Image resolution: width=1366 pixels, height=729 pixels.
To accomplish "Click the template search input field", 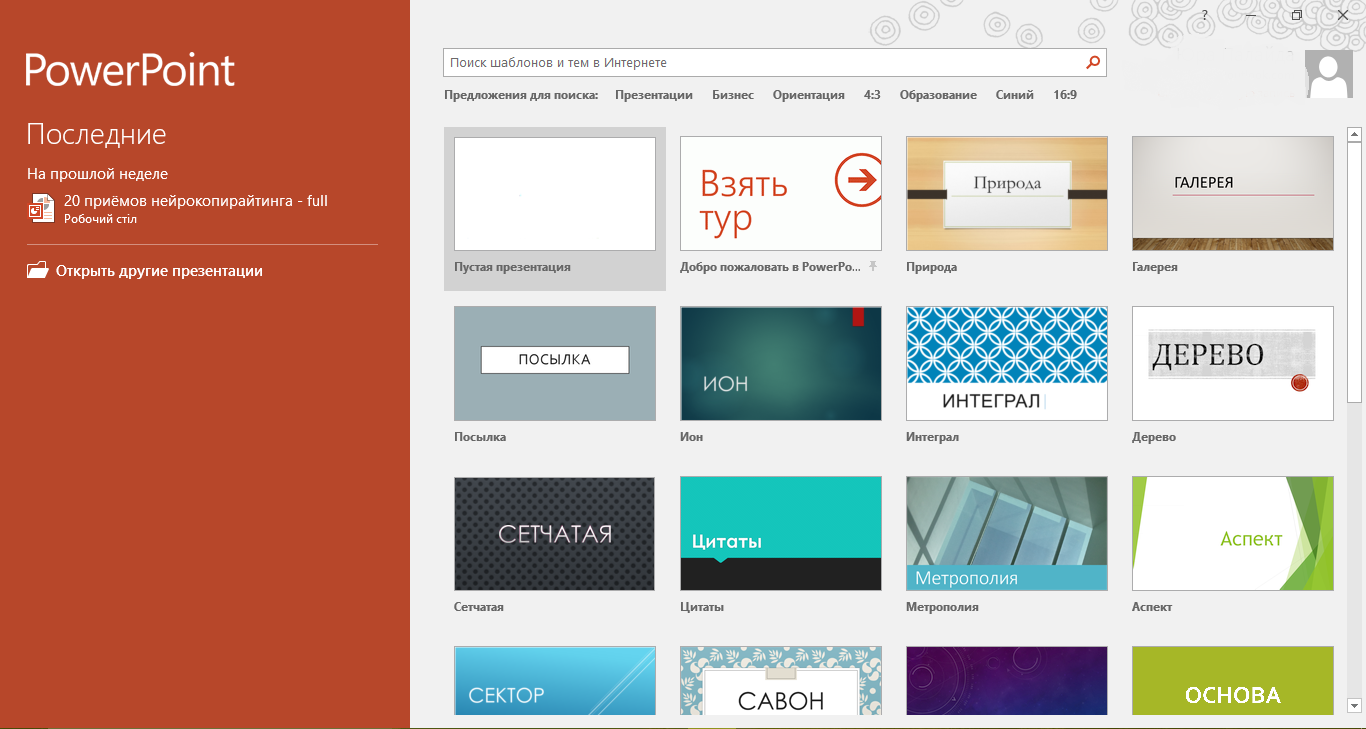I will [760, 63].
